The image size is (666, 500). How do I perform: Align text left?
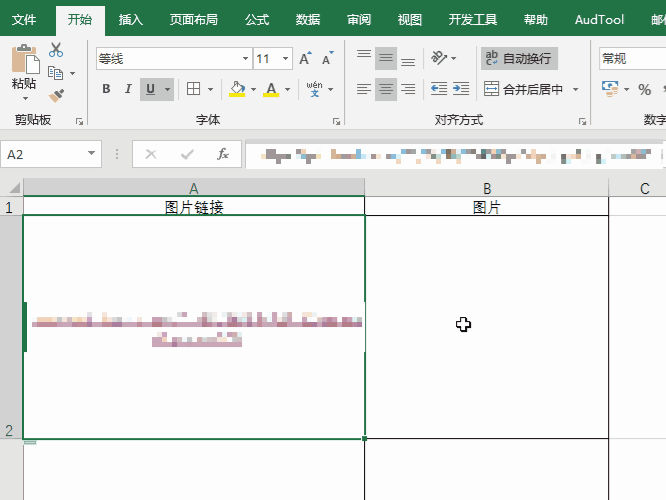[x=364, y=89]
